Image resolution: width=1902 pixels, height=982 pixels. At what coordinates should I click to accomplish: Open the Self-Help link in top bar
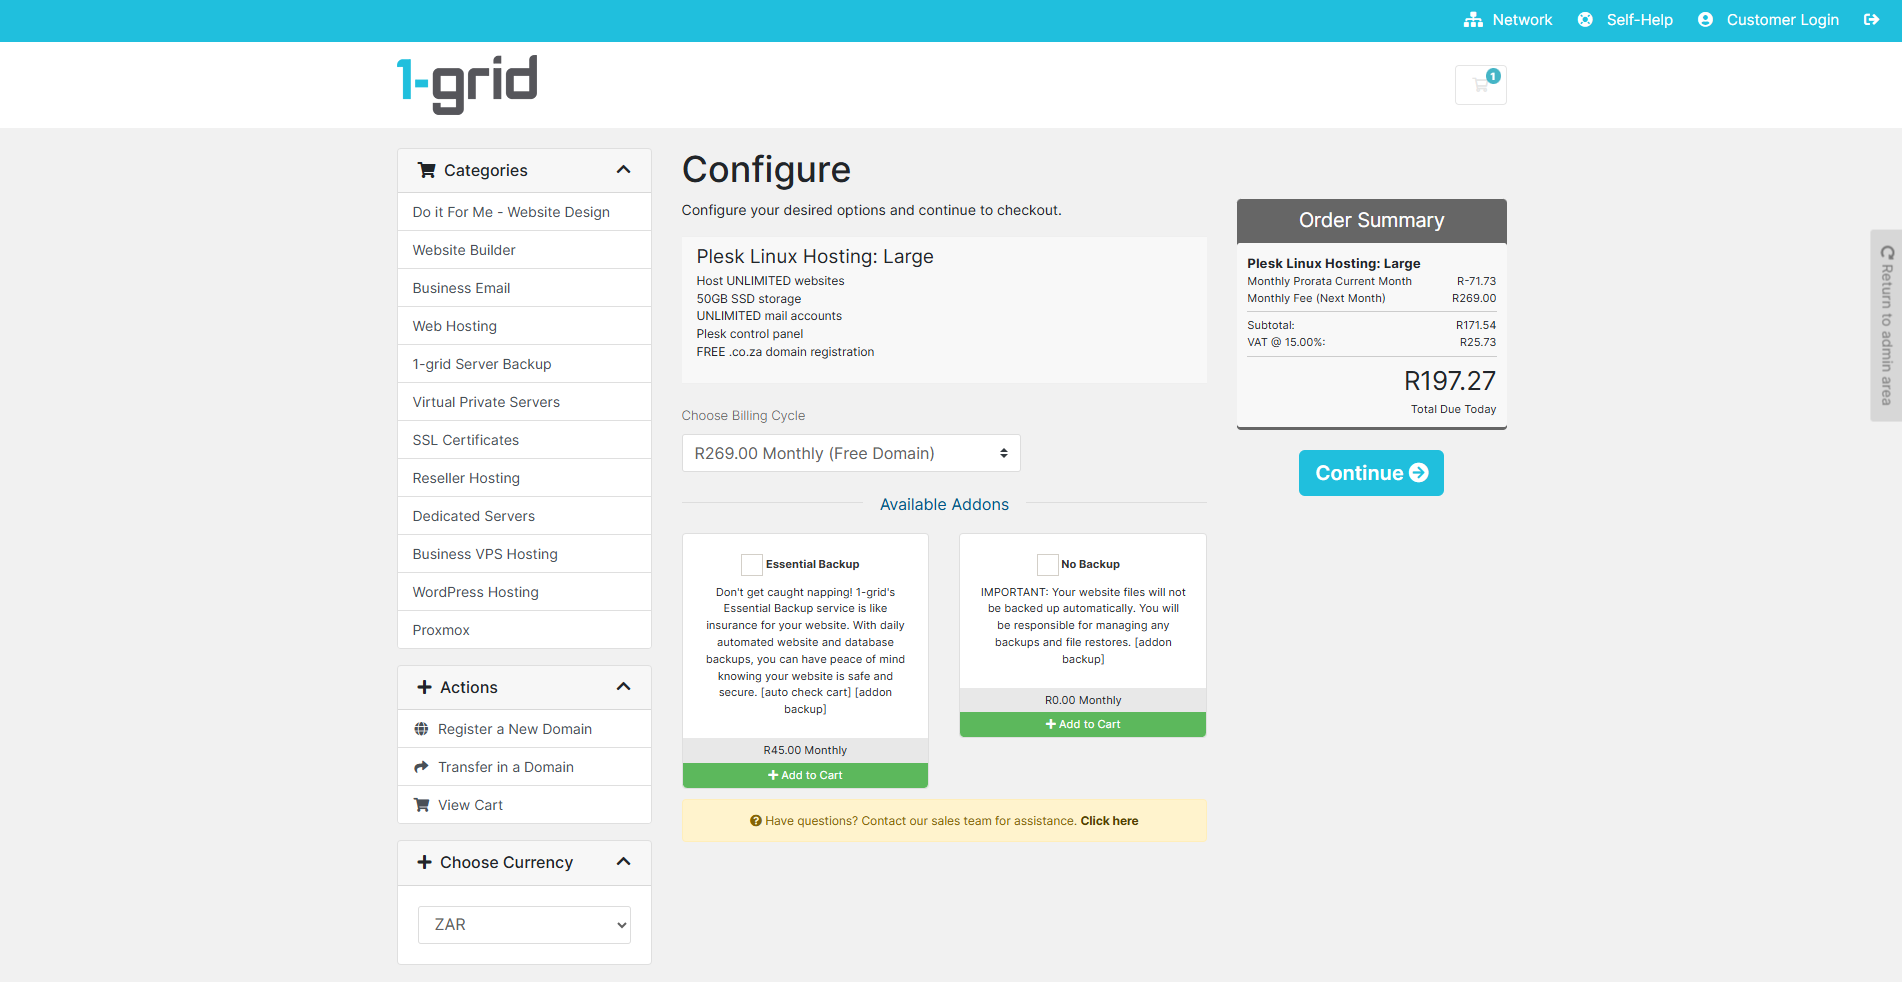1639,20
